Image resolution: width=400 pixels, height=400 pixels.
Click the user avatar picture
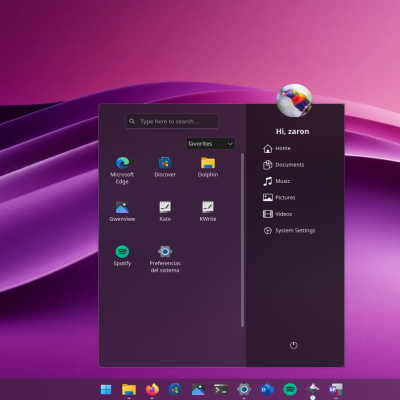click(294, 101)
